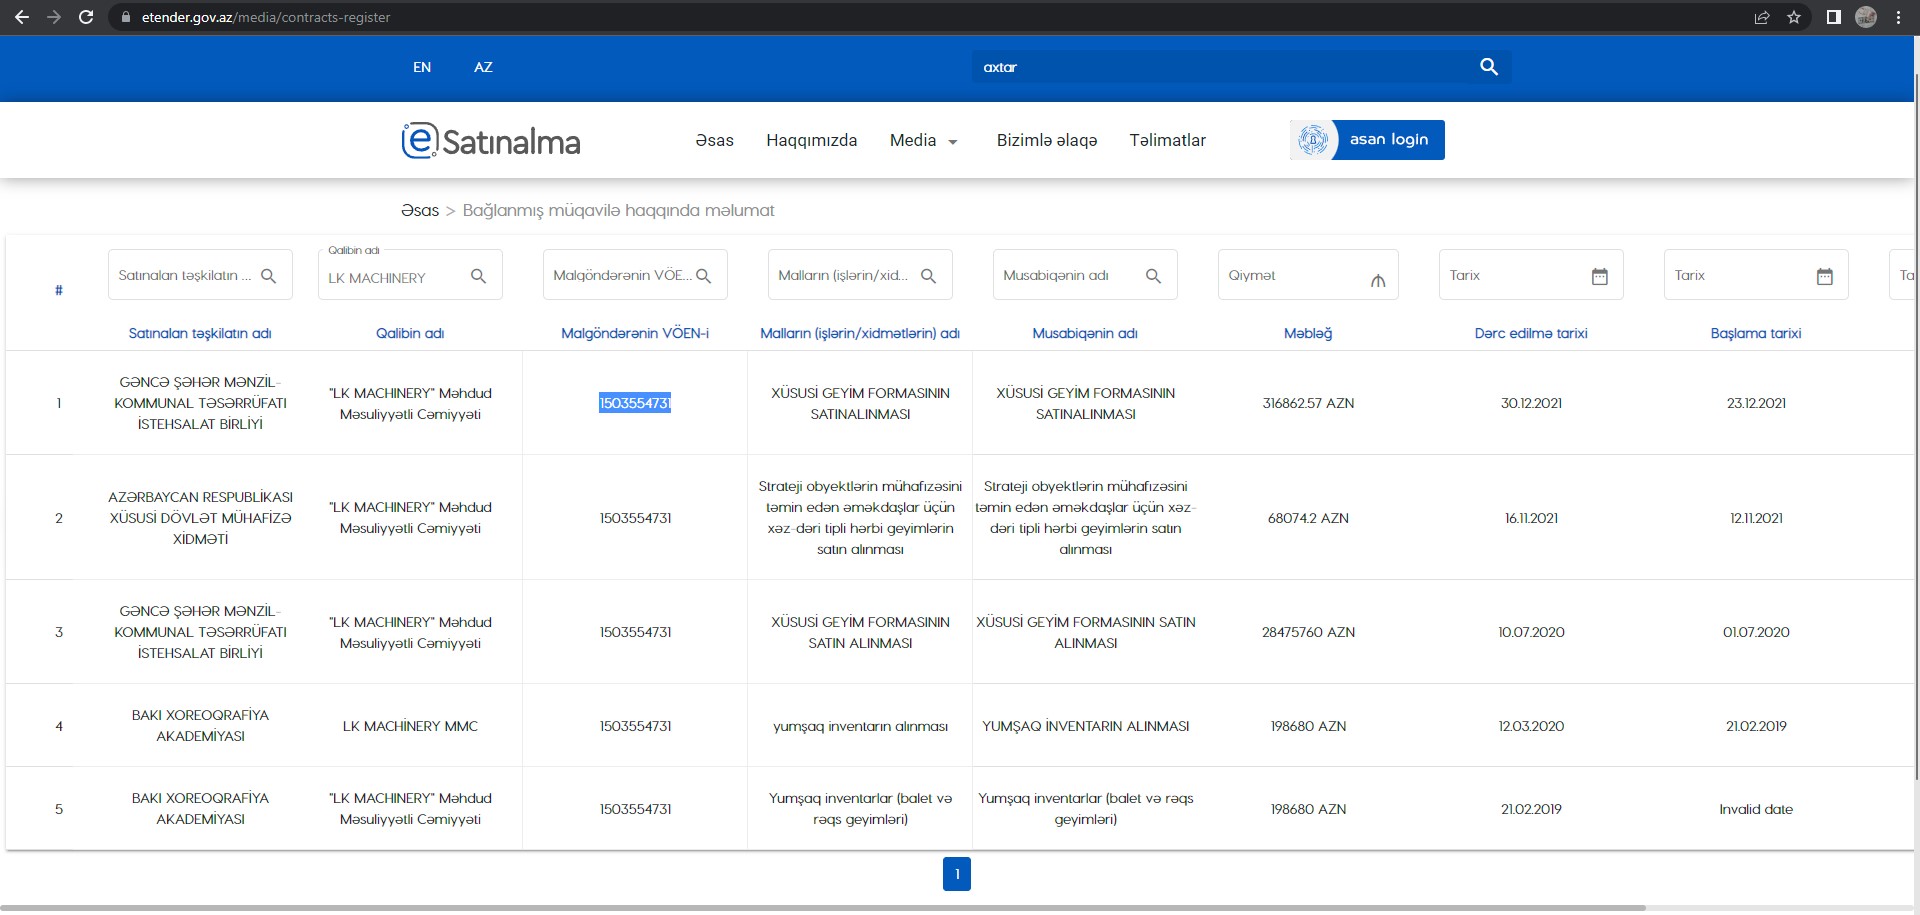Click the Əsas breadcrumb link
The image size is (1920, 915).
pyautogui.click(x=420, y=211)
